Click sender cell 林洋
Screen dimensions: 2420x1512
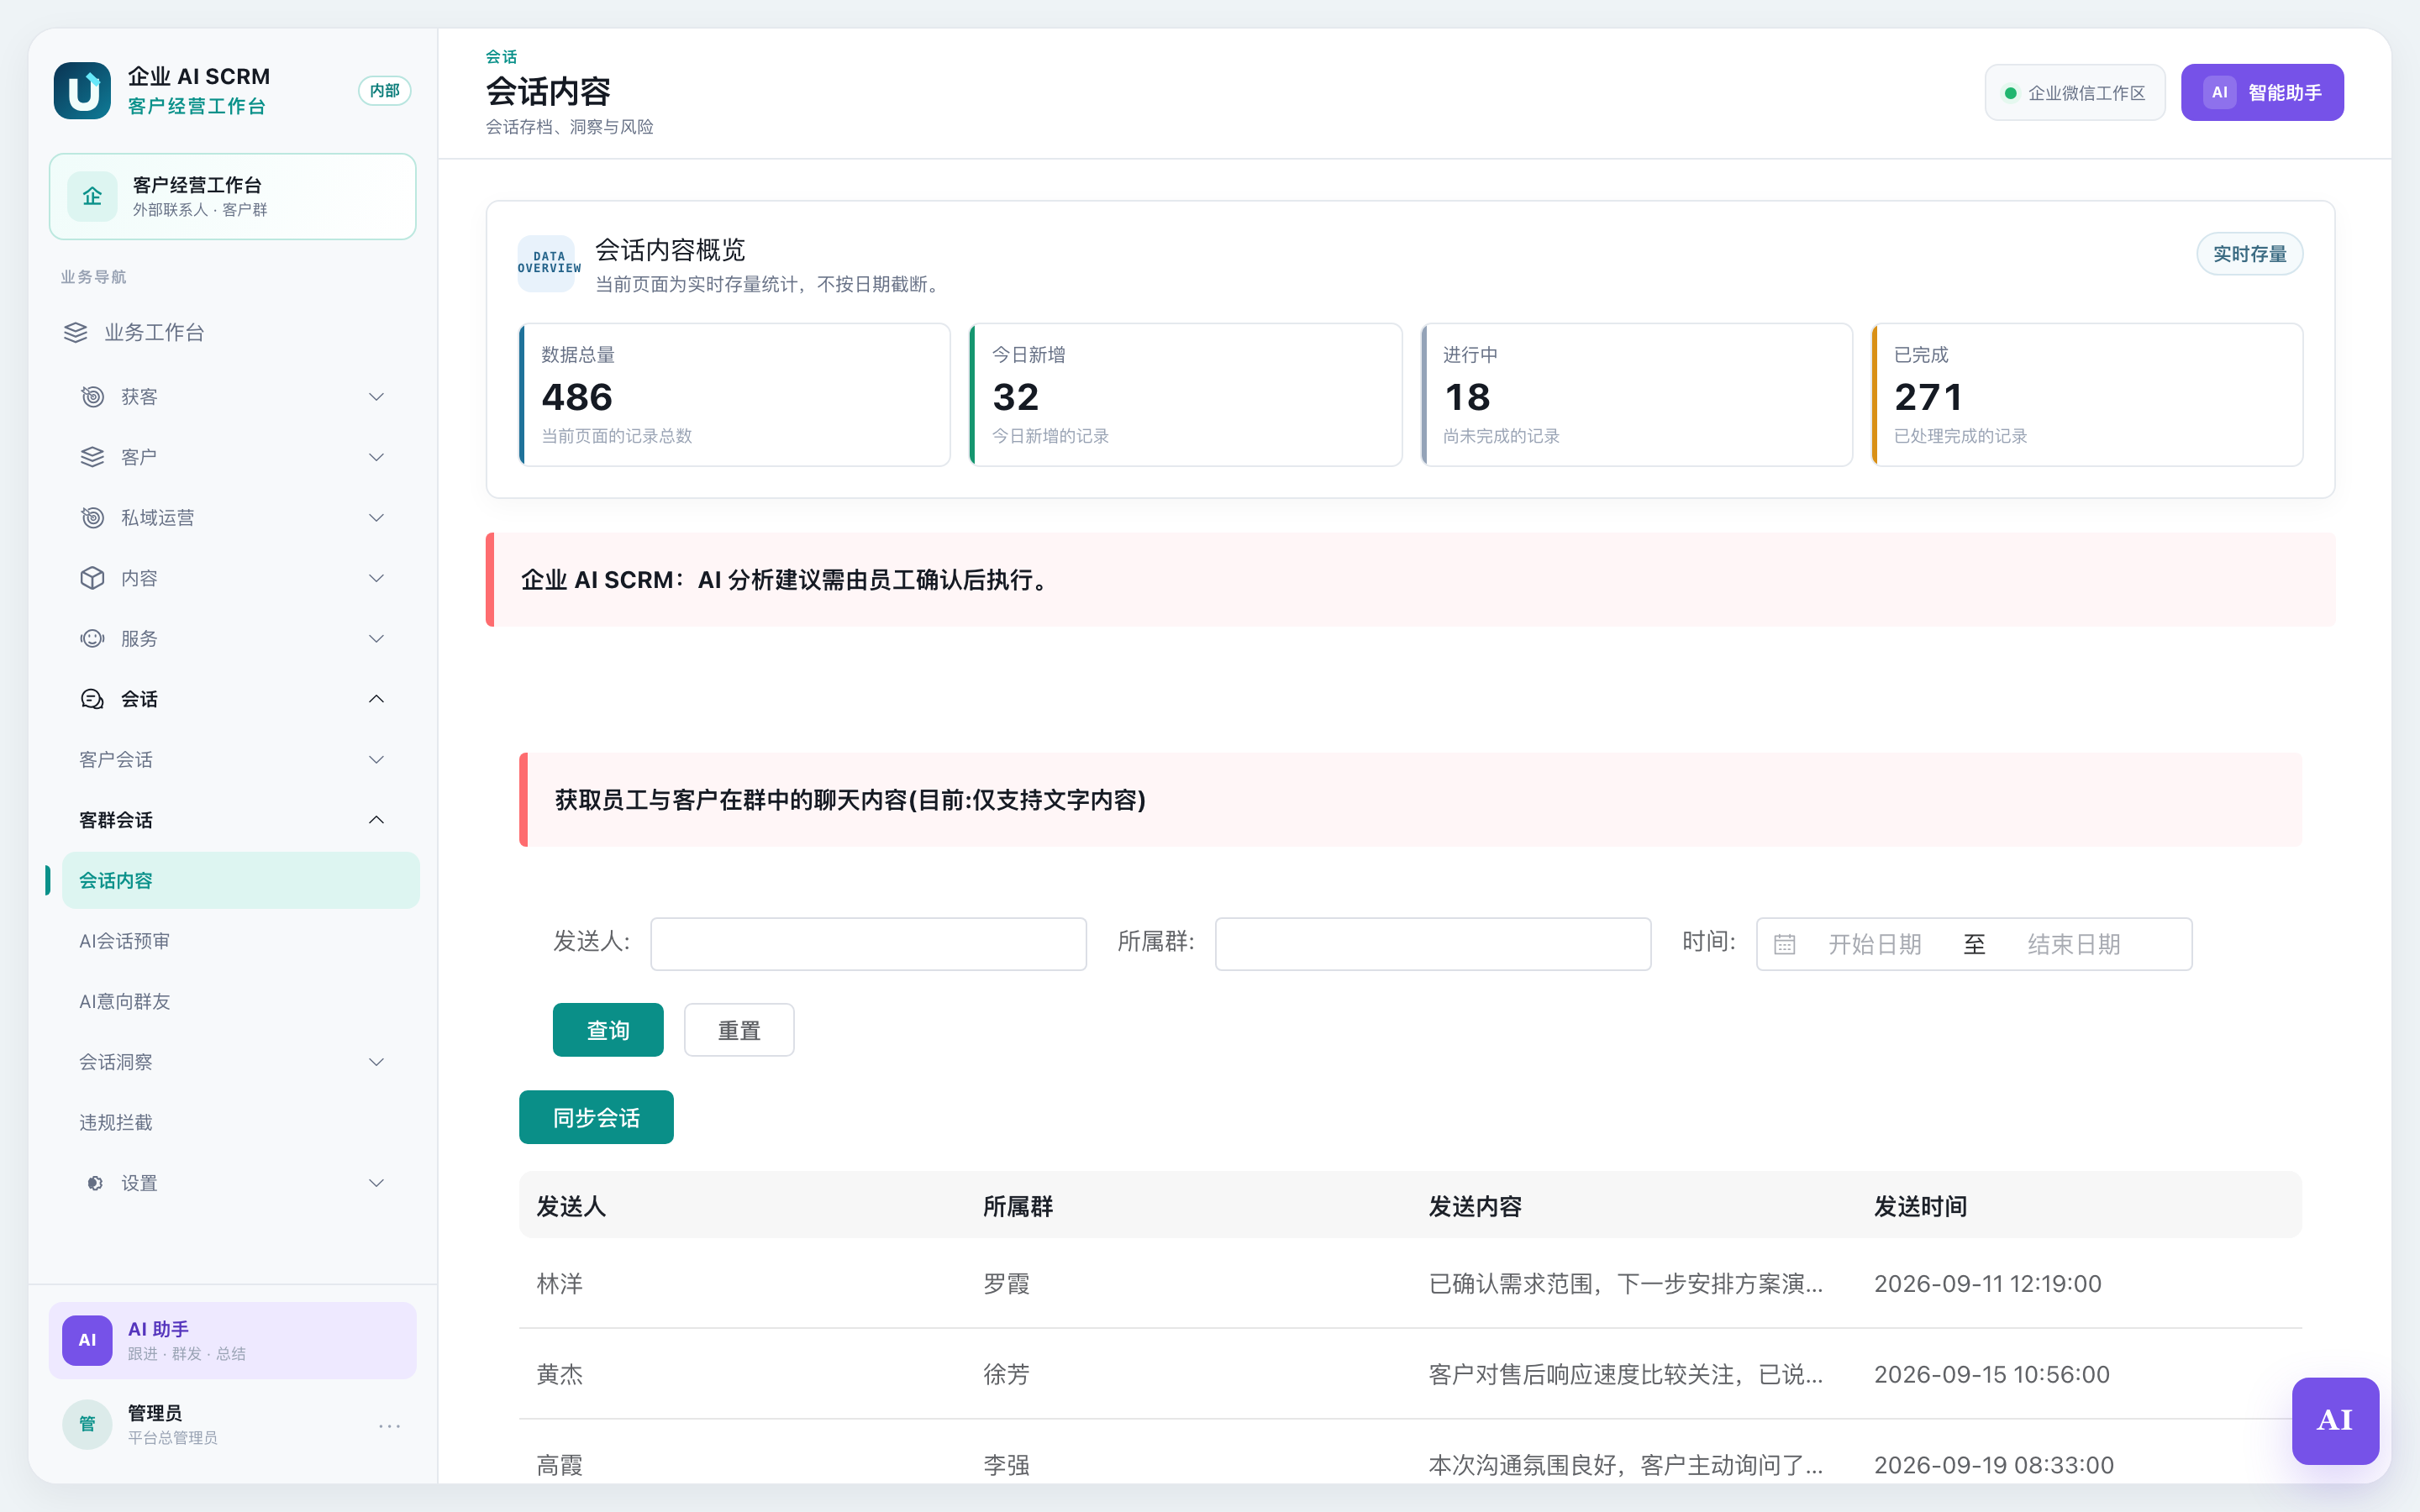click(559, 1283)
